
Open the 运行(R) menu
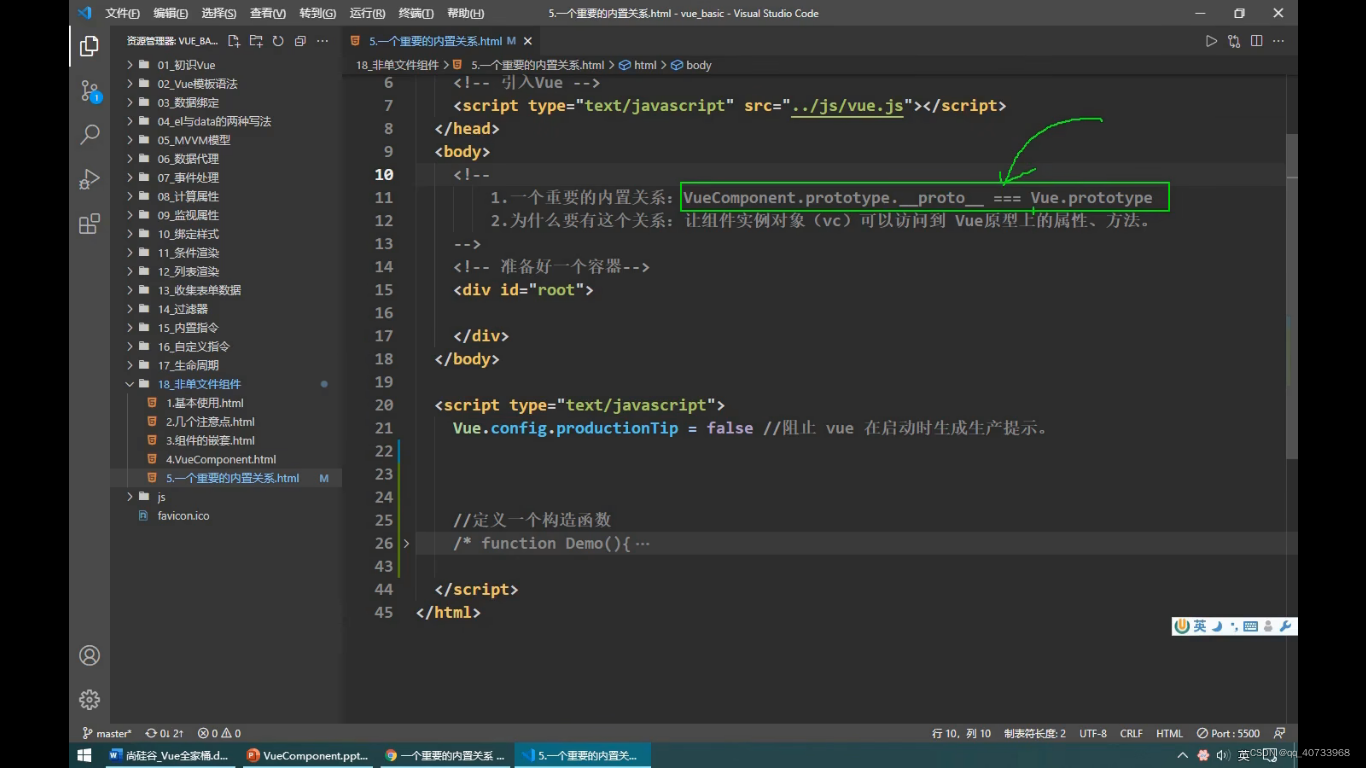(367, 13)
